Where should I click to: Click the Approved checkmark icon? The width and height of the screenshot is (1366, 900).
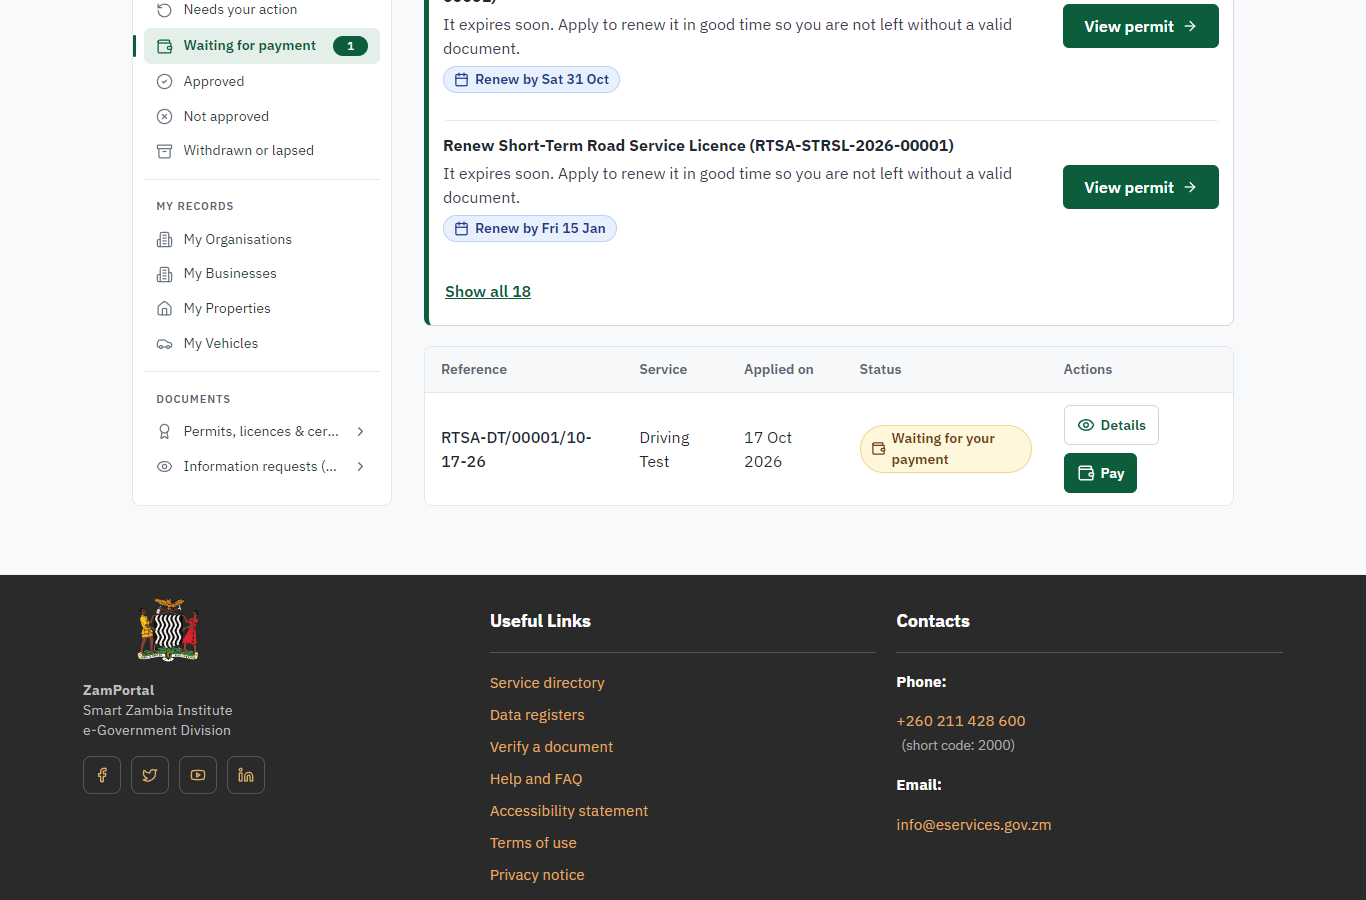(x=165, y=82)
